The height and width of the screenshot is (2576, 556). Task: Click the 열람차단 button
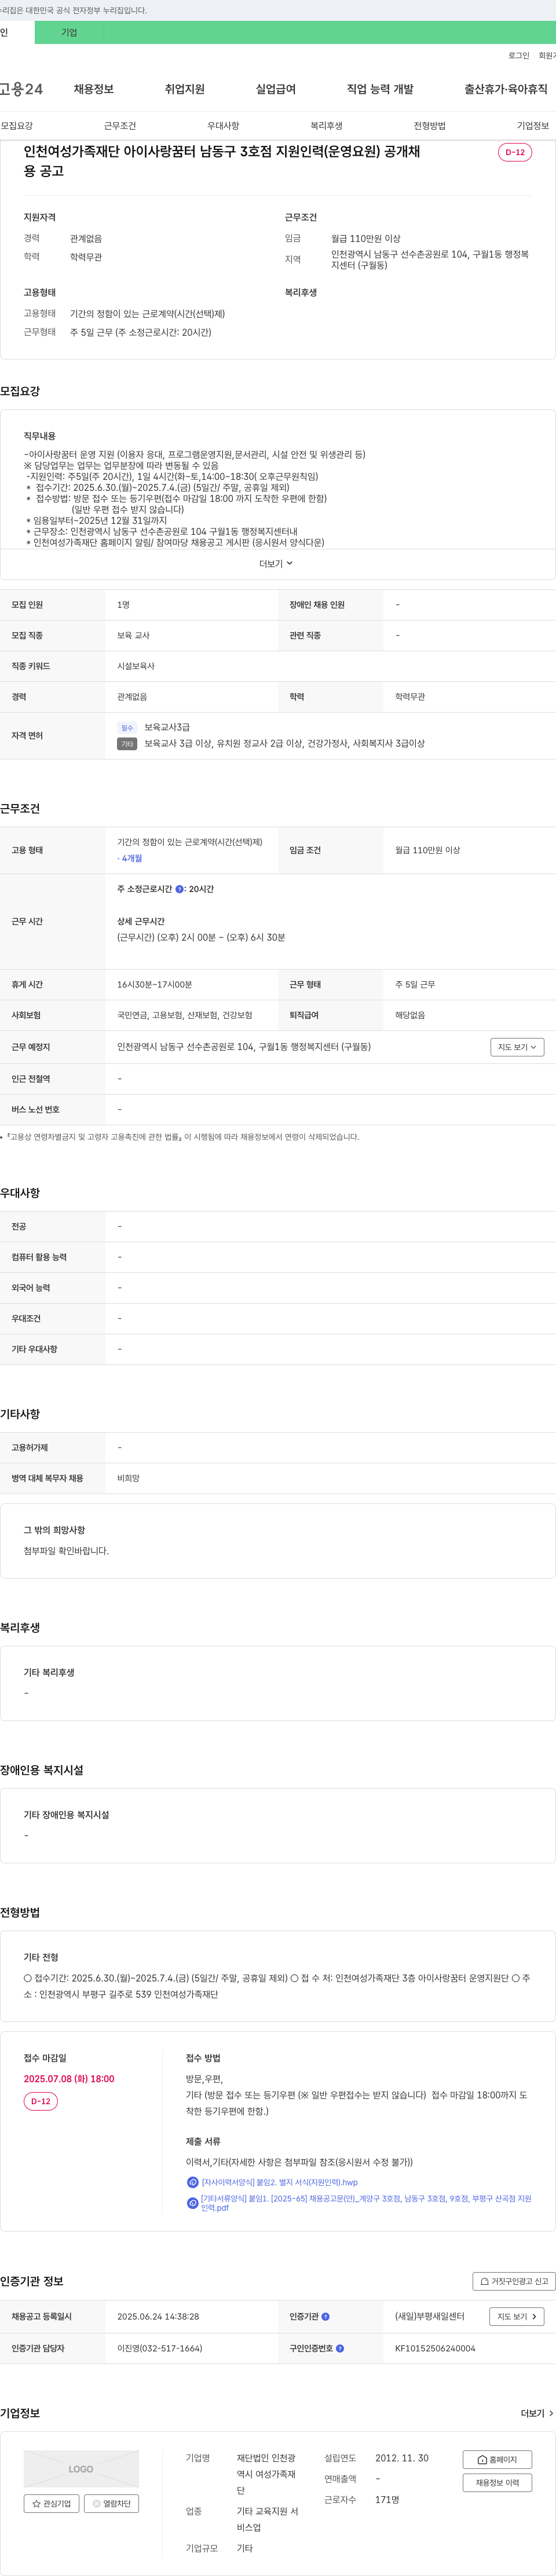tap(111, 2503)
